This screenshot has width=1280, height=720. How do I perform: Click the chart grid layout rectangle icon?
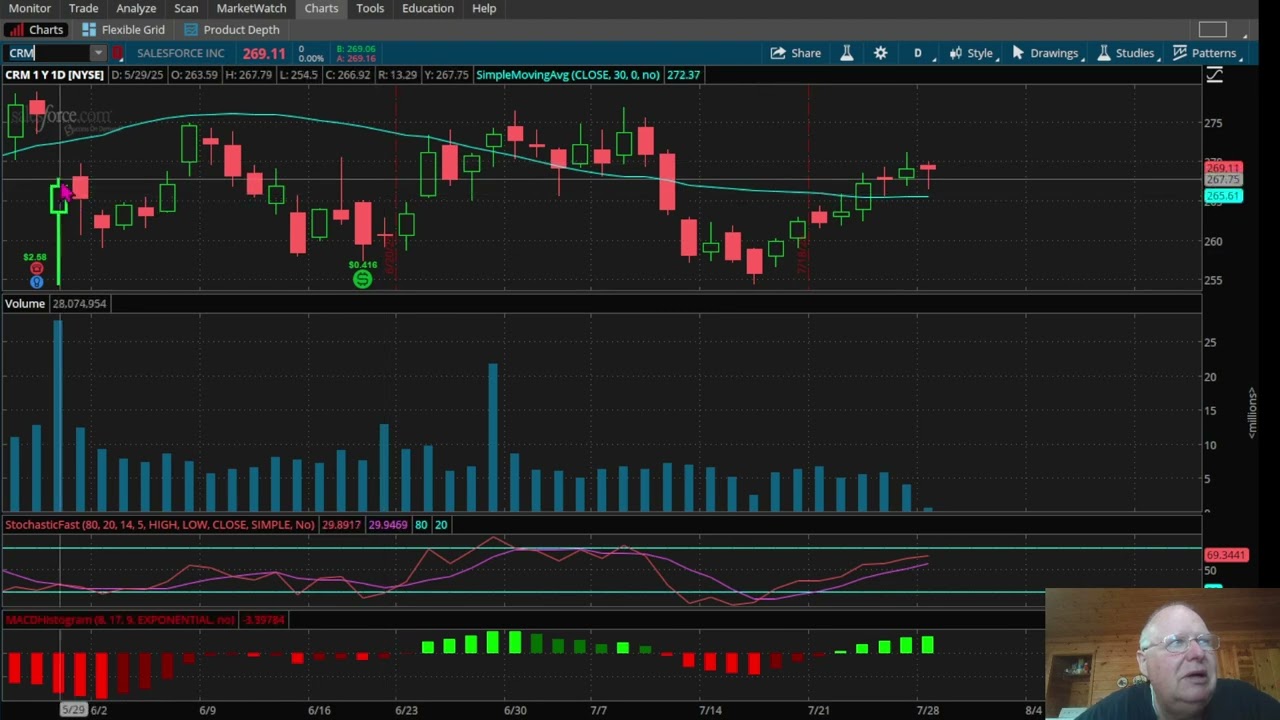point(1212,30)
